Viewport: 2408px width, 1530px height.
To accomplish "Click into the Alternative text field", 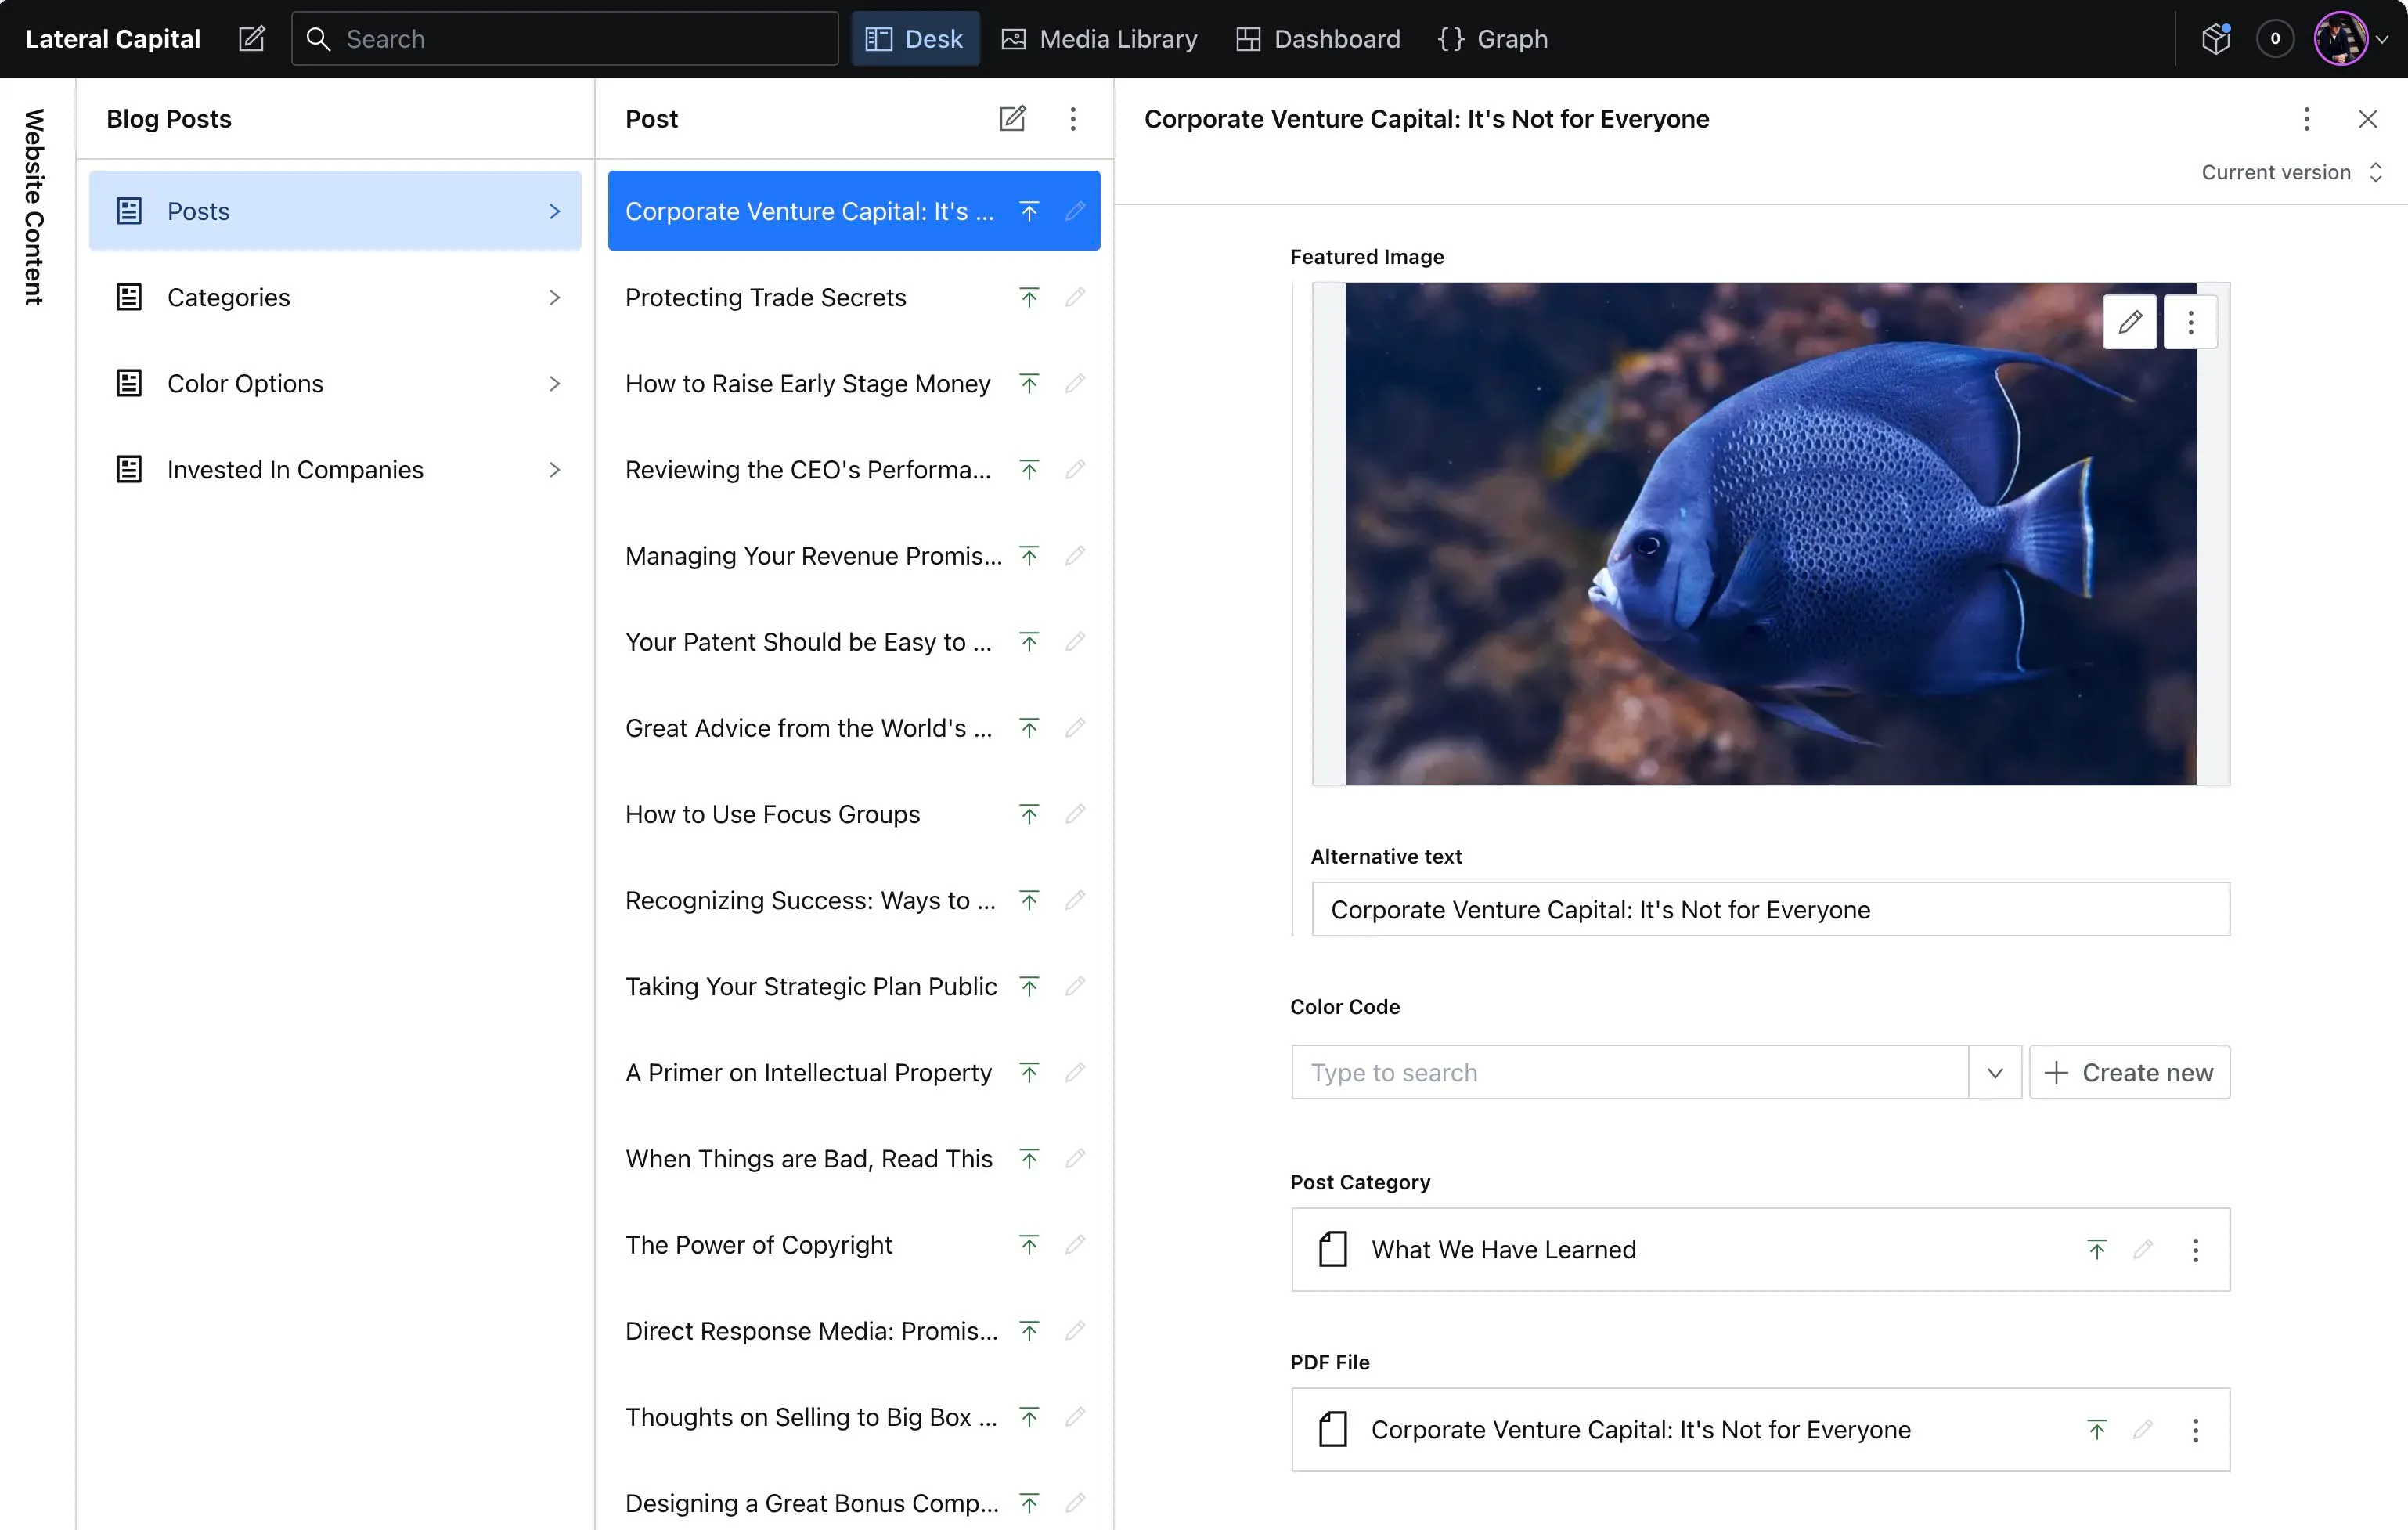I will [1770, 909].
